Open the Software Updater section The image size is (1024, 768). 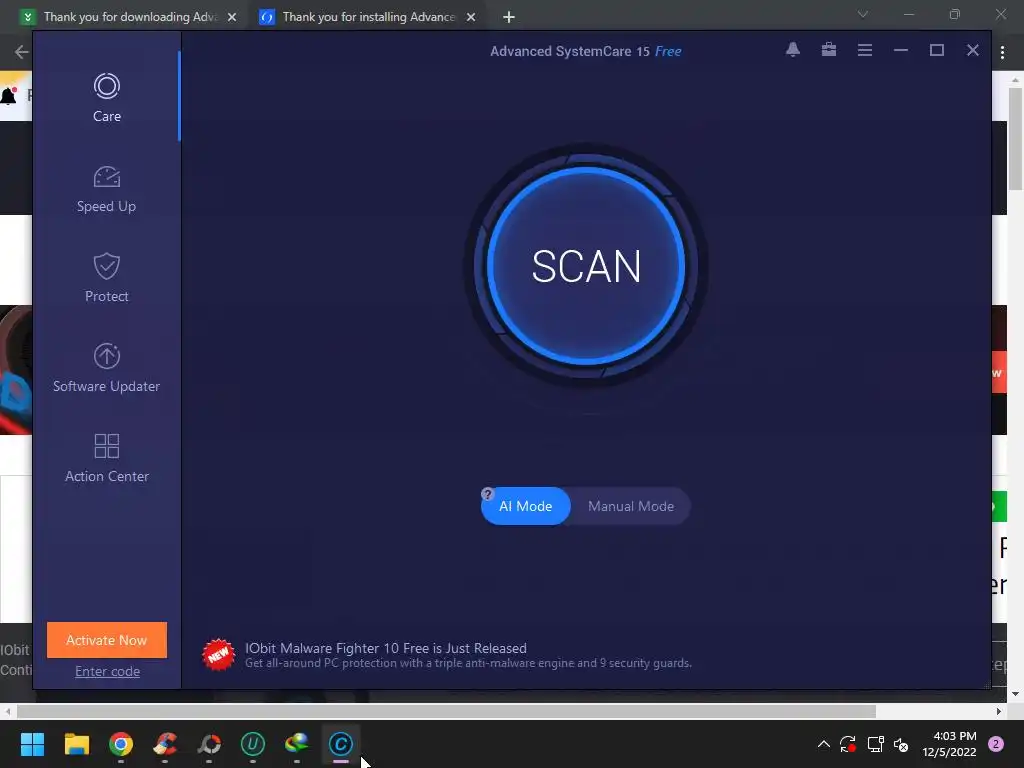106,368
